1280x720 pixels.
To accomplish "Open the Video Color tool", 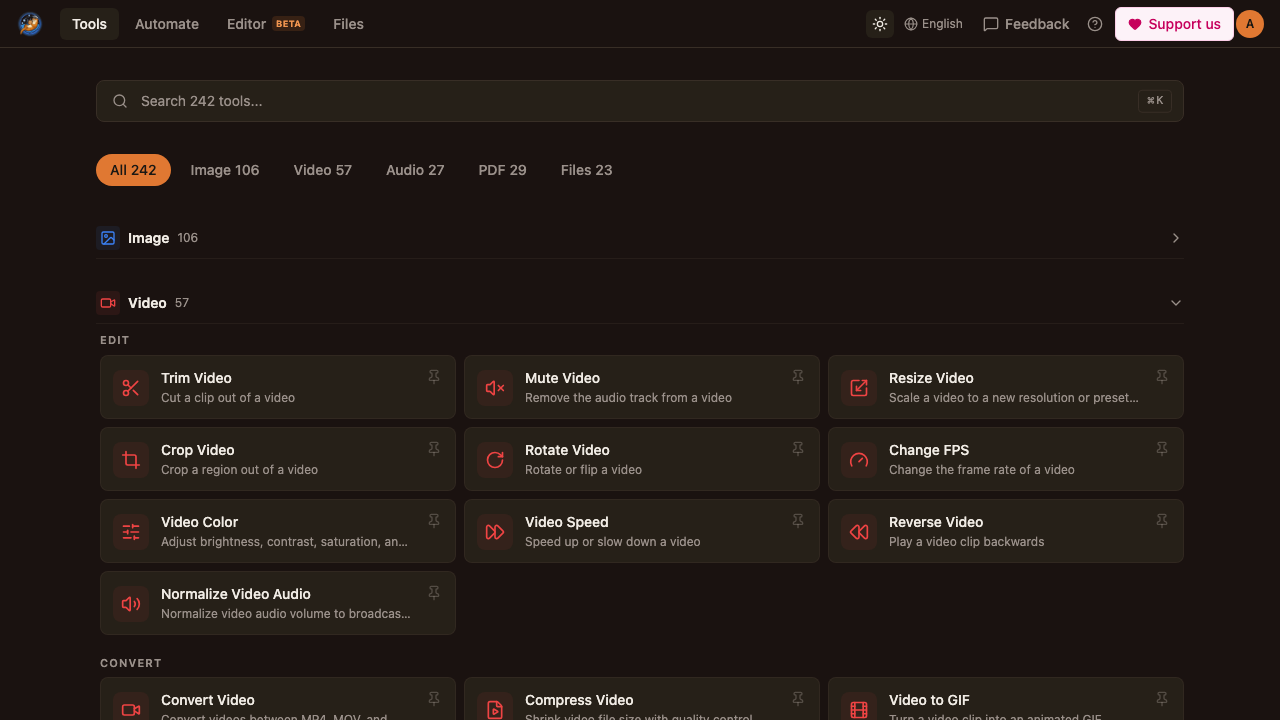I will (x=278, y=531).
